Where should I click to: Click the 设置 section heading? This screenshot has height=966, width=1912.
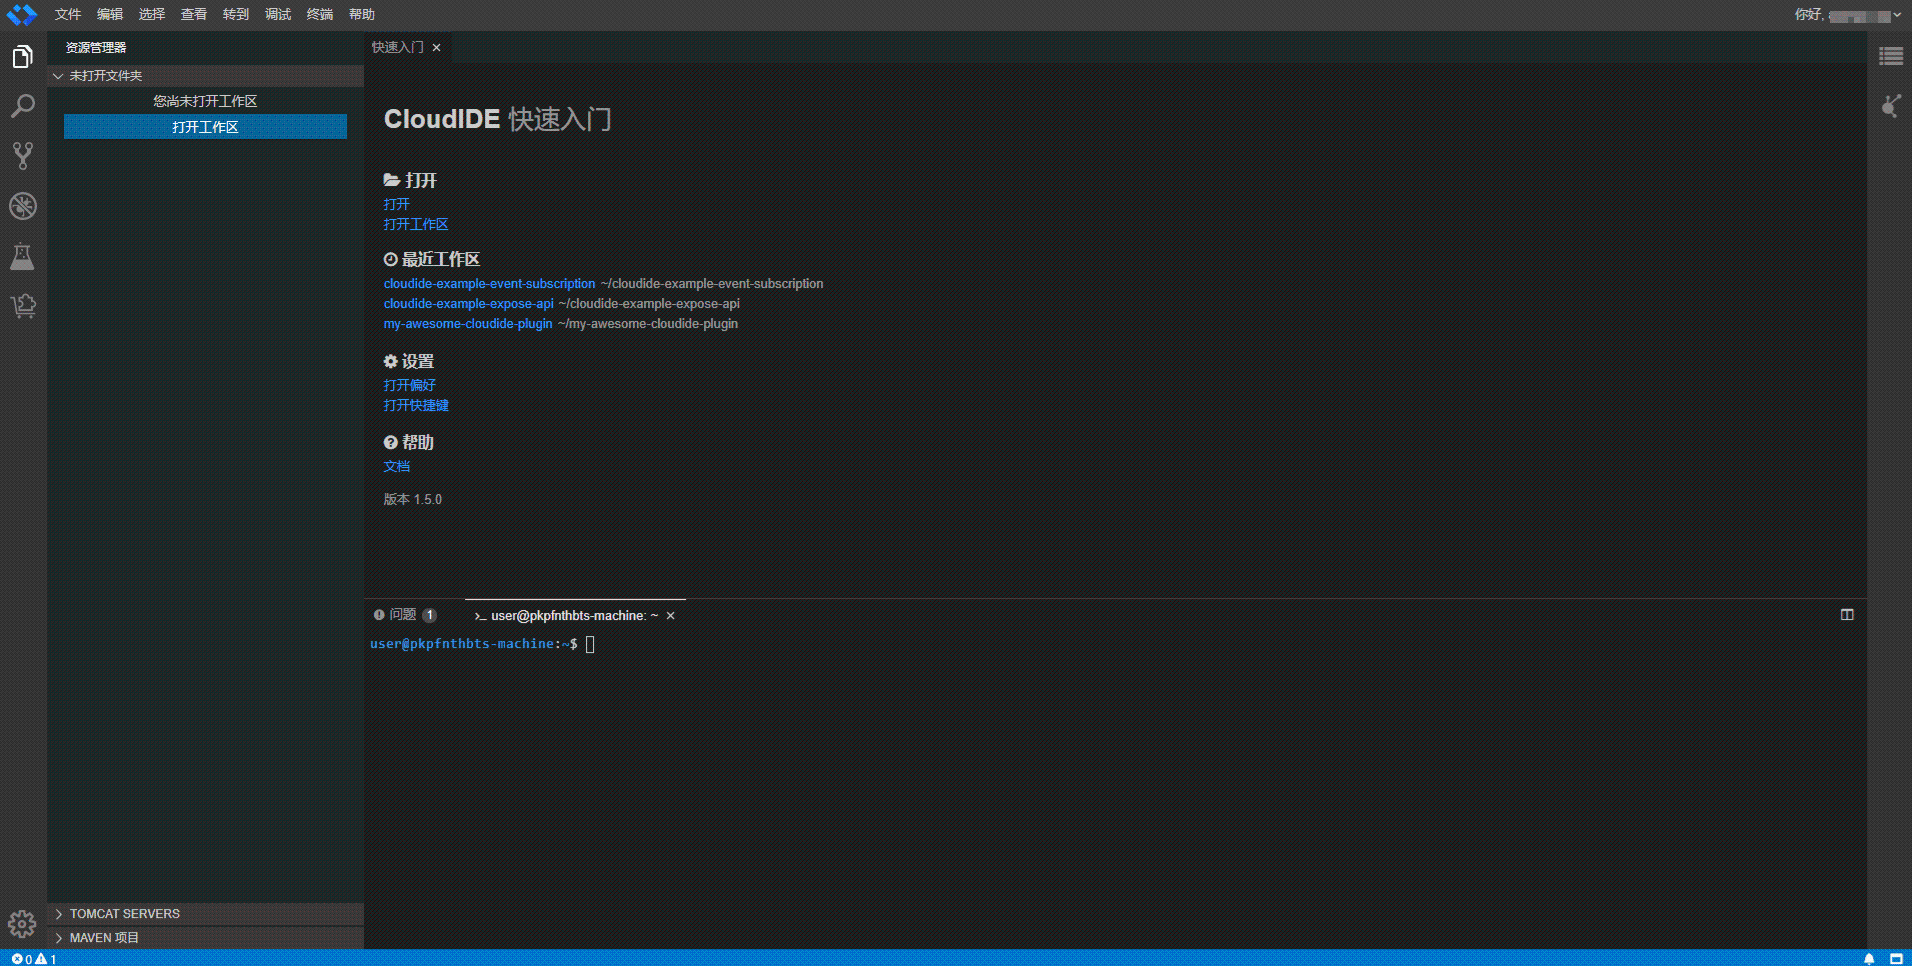[x=409, y=362]
